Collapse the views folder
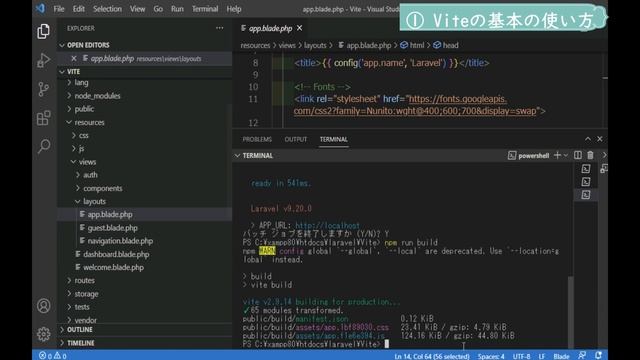The height and width of the screenshot is (360, 640). (x=87, y=162)
